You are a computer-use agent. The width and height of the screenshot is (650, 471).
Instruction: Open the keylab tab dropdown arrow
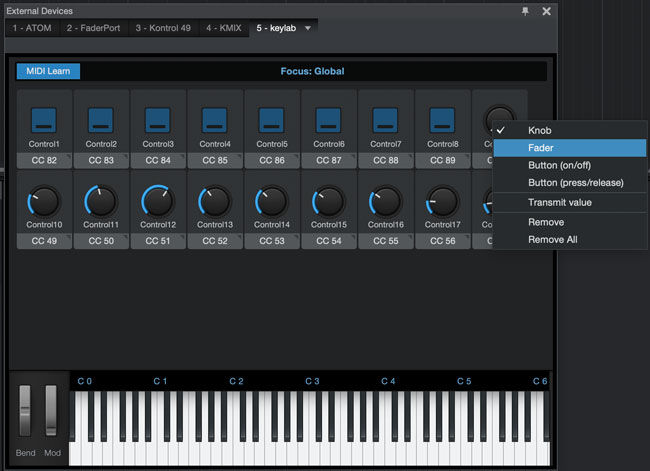(x=308, y=28)
